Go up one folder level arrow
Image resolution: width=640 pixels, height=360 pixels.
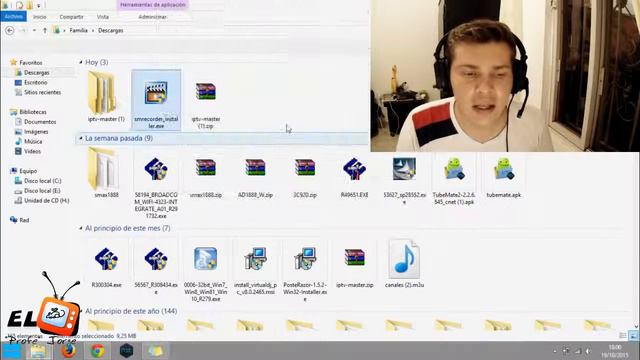click(x=44, y=31)
